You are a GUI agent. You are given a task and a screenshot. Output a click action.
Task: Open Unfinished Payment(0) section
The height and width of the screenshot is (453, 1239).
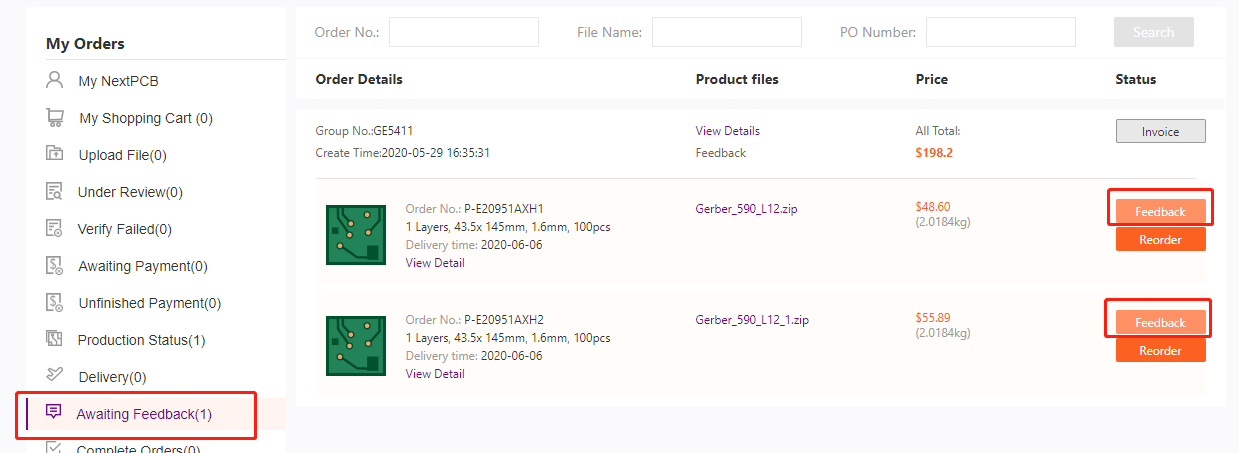[x=149, y=303]
